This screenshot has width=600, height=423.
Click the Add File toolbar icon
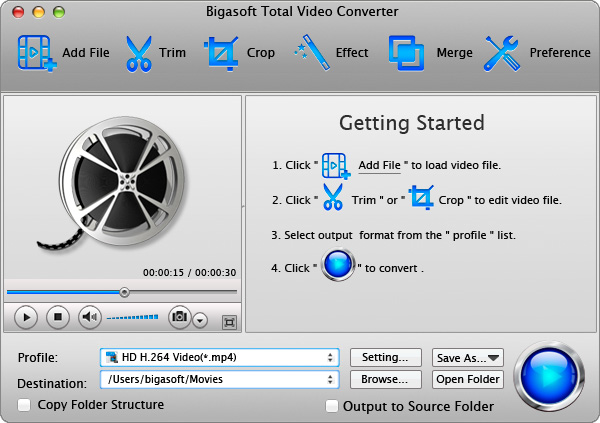point(36,53)
